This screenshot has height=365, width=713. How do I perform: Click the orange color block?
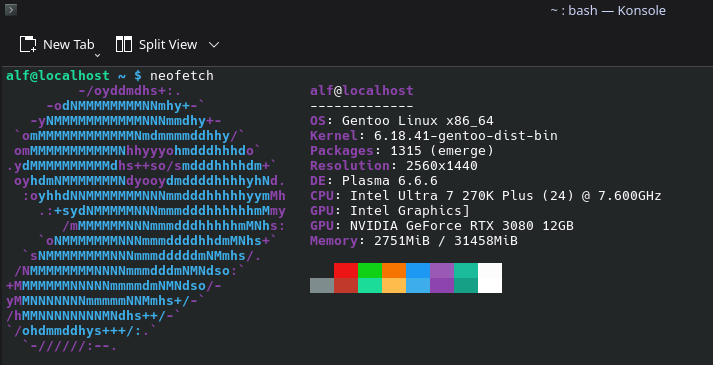pos(394,270)
